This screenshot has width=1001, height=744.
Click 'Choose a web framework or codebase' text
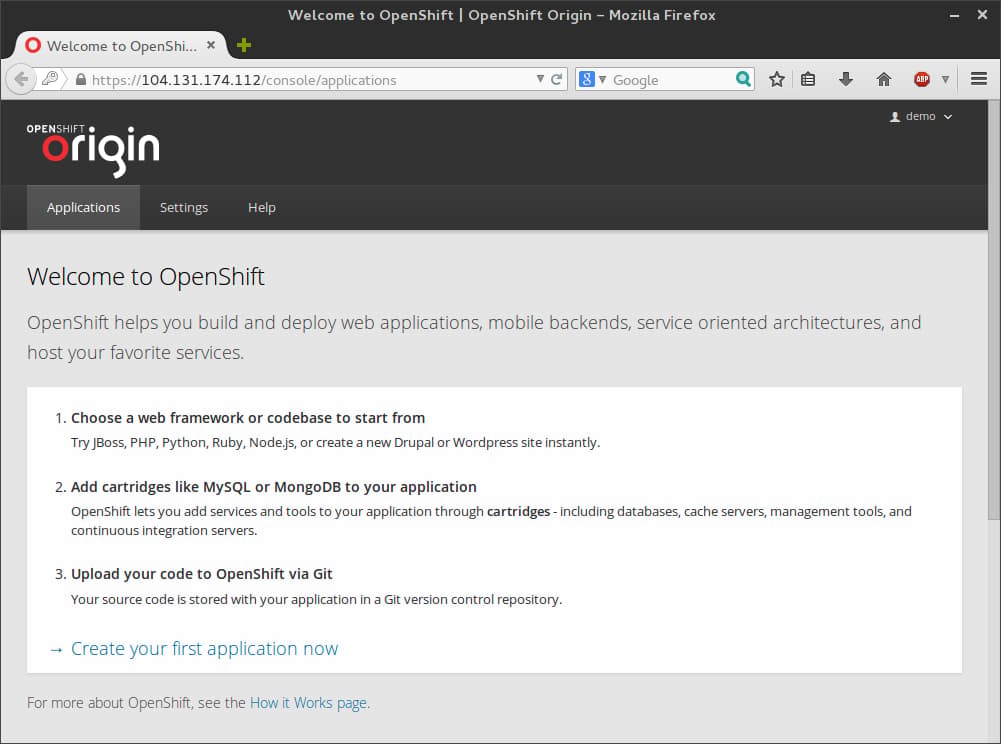(248, 418)
